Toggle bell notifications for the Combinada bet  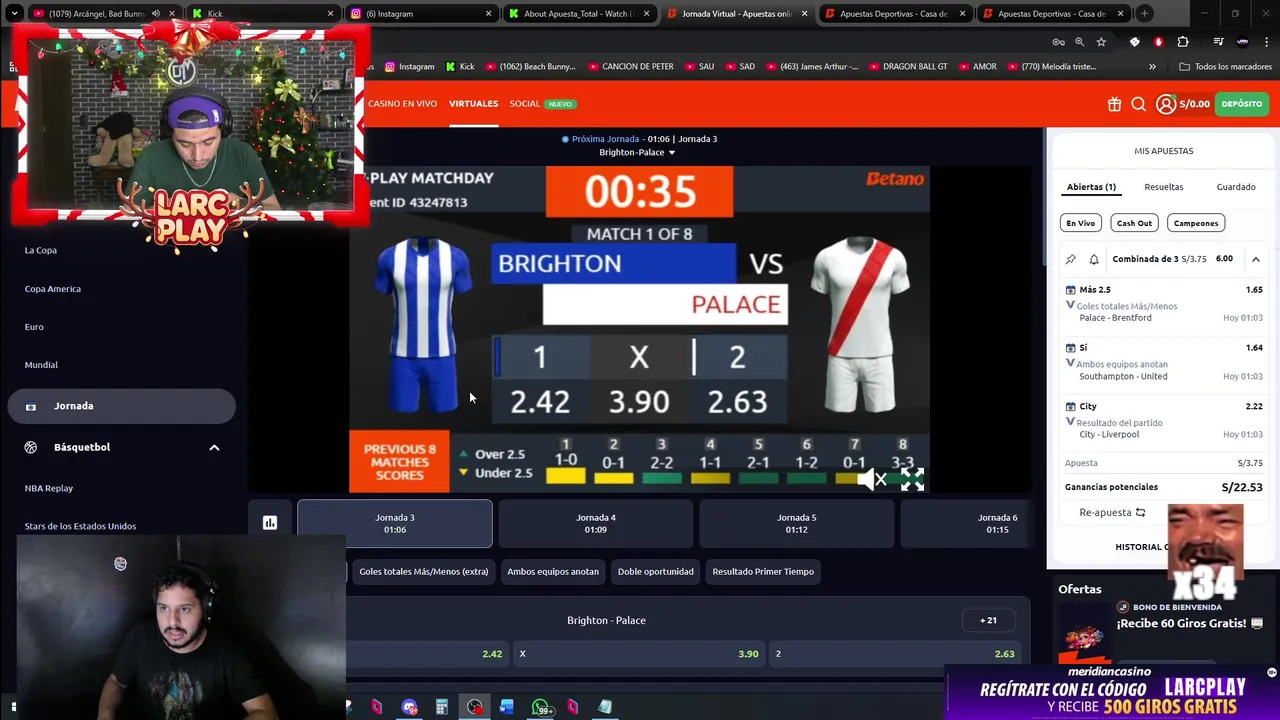click(1094, 259)
